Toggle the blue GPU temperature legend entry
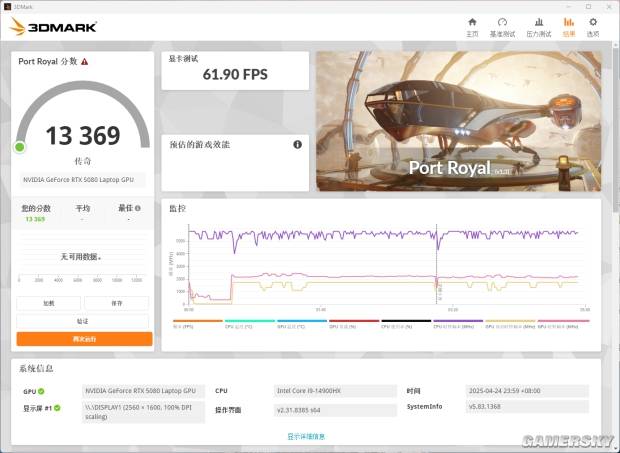The image size is (620, 453). coord(302,324)
